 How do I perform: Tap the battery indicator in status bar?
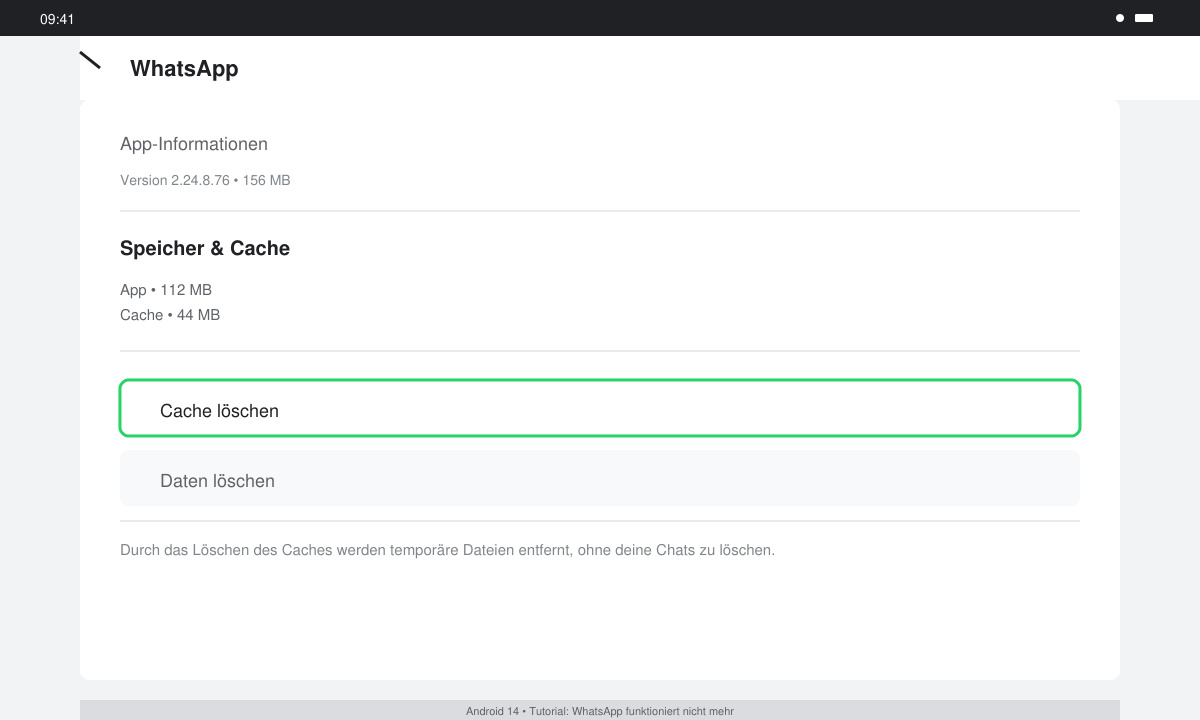[x=1144, y=18]
